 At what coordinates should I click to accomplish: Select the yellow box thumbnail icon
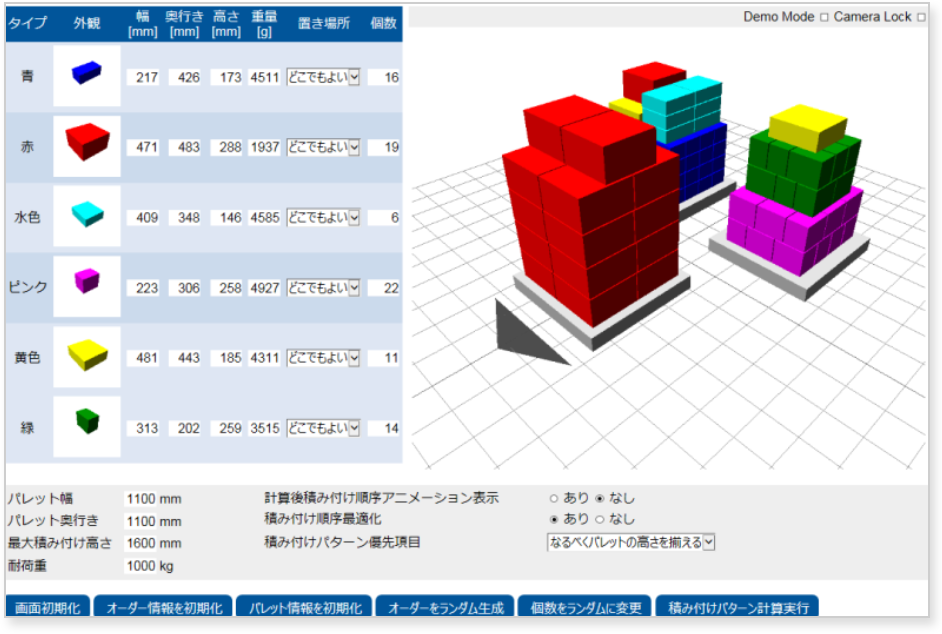(x=87, y=354)
